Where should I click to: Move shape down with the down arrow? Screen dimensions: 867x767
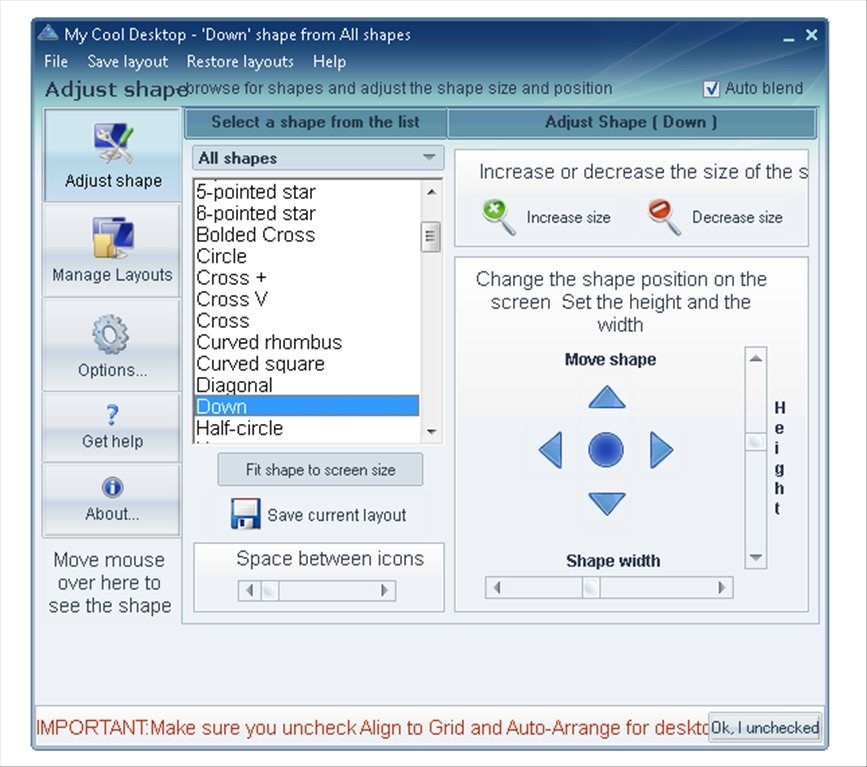[607, 503]
